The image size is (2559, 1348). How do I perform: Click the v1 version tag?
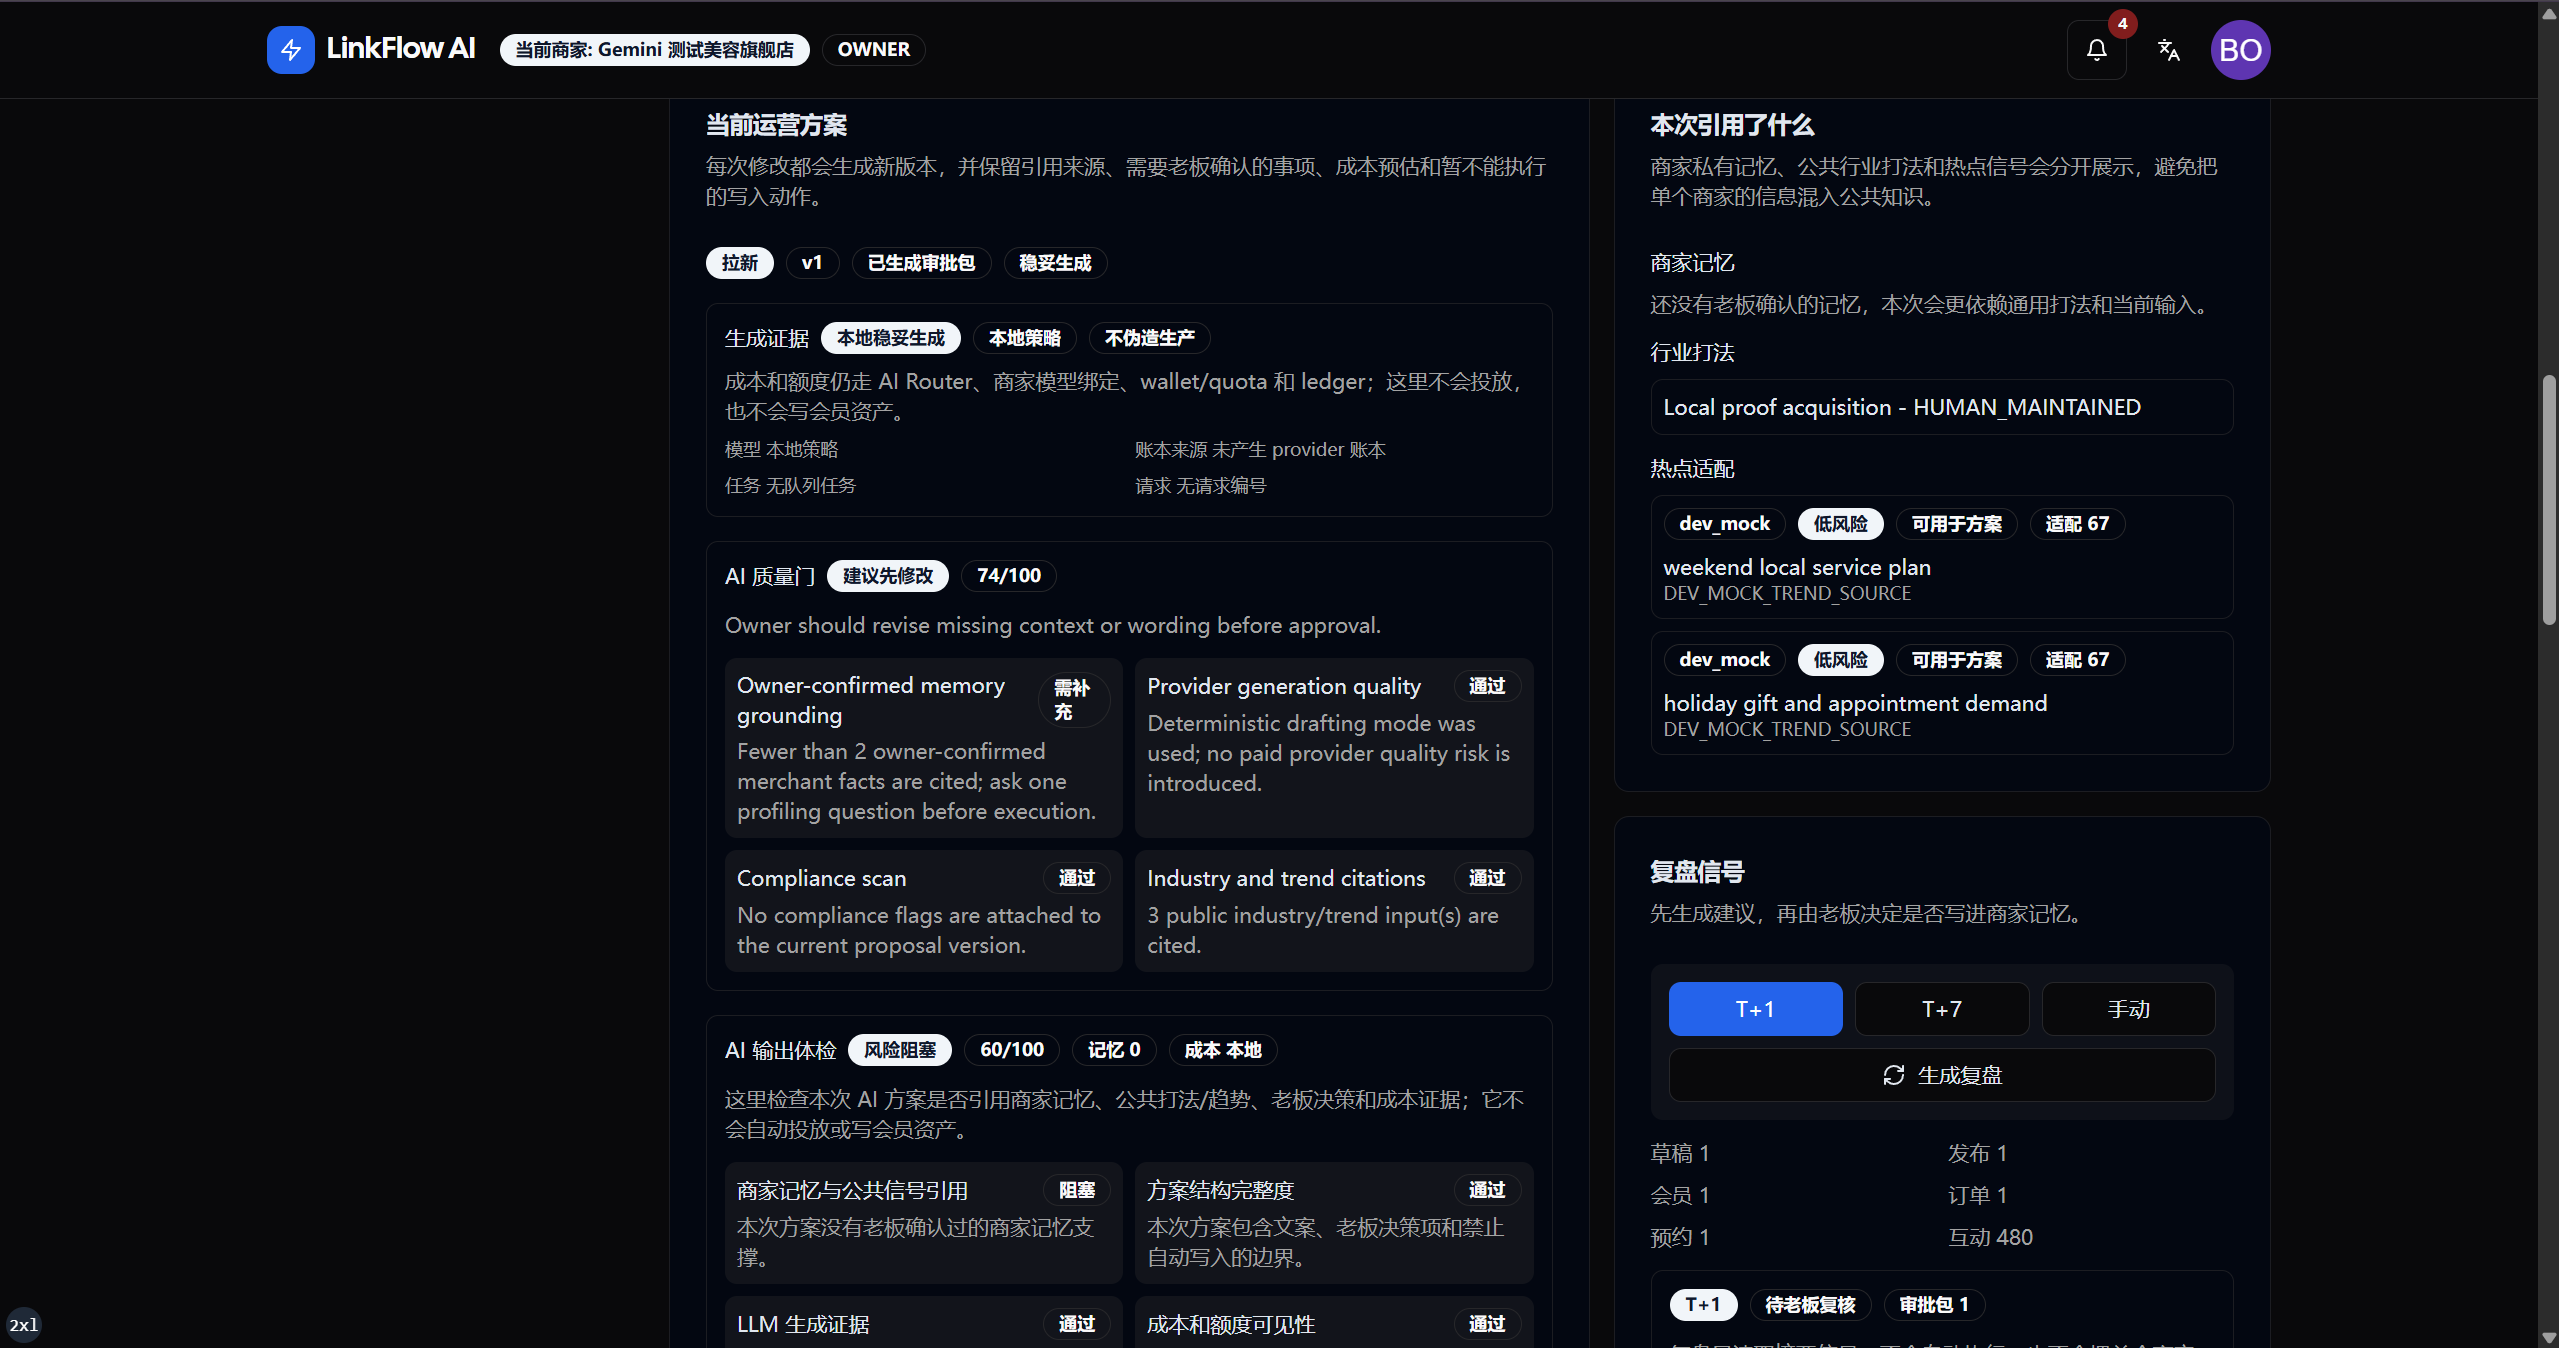(812, 263)
